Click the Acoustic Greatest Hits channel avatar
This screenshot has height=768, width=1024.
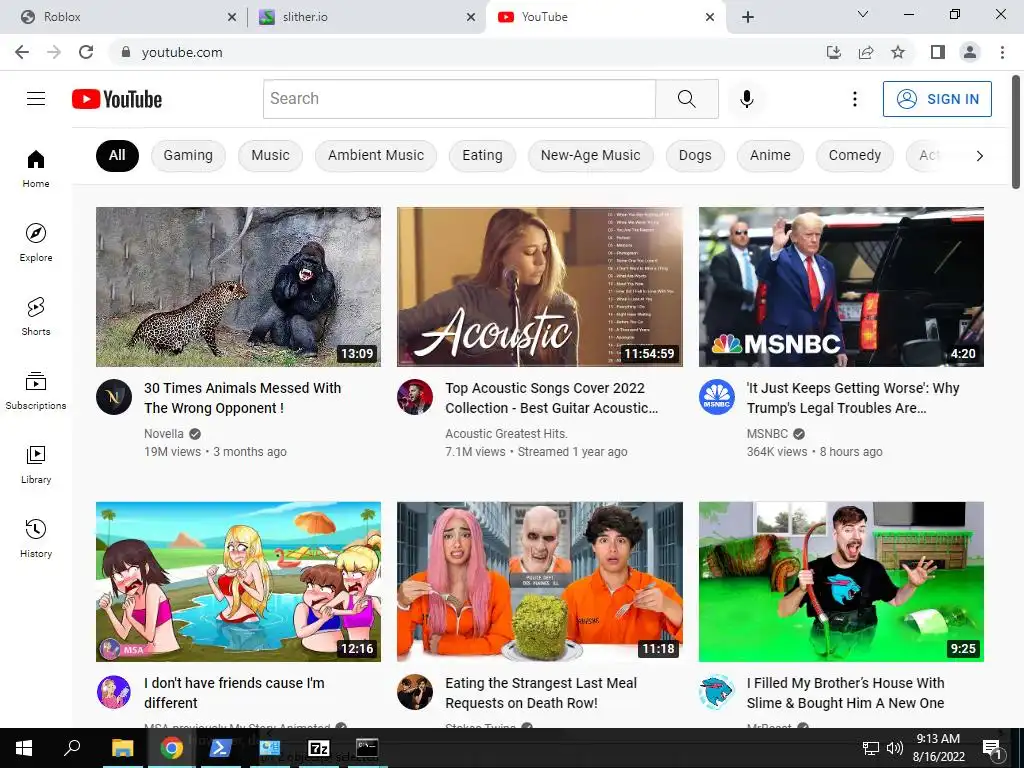pyautogui.click(x=415, y=397)
